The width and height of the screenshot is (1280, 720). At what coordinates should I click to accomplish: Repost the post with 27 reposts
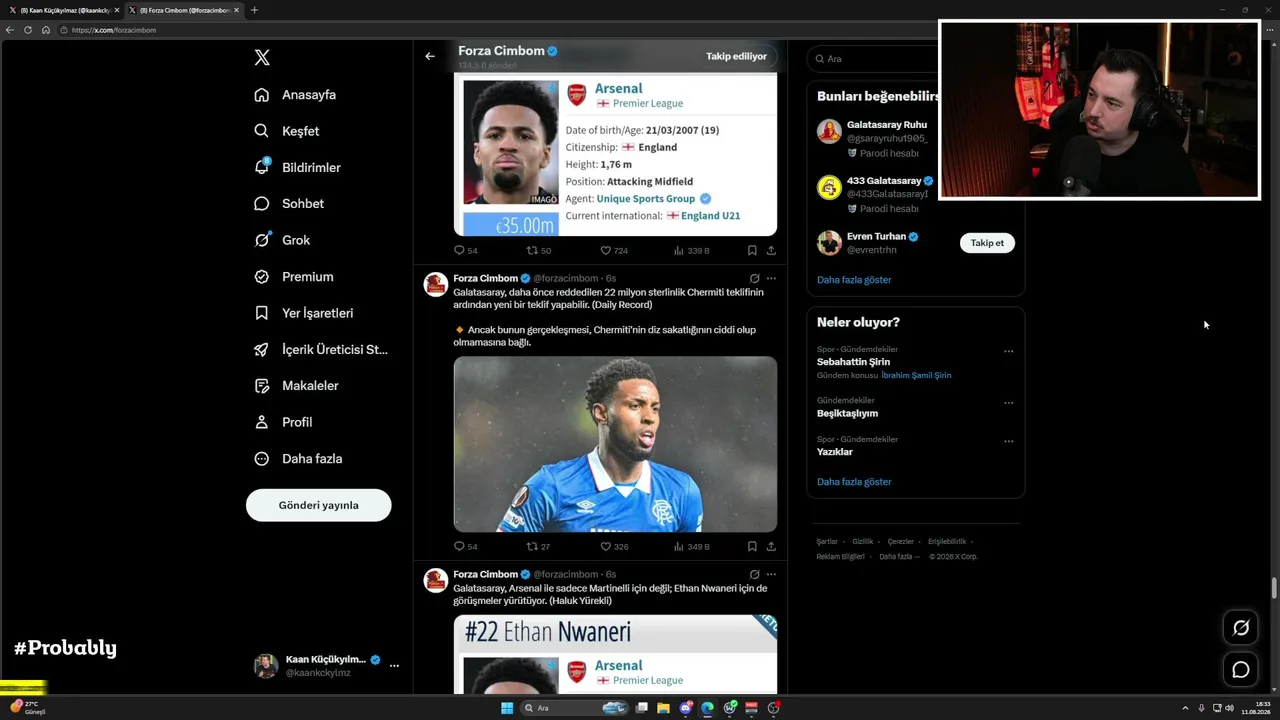pyautogui.click(x=539, y=546)
